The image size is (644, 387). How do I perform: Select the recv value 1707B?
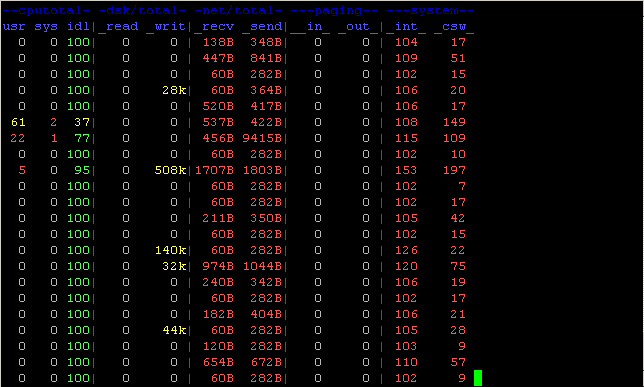tap(214, 170)
